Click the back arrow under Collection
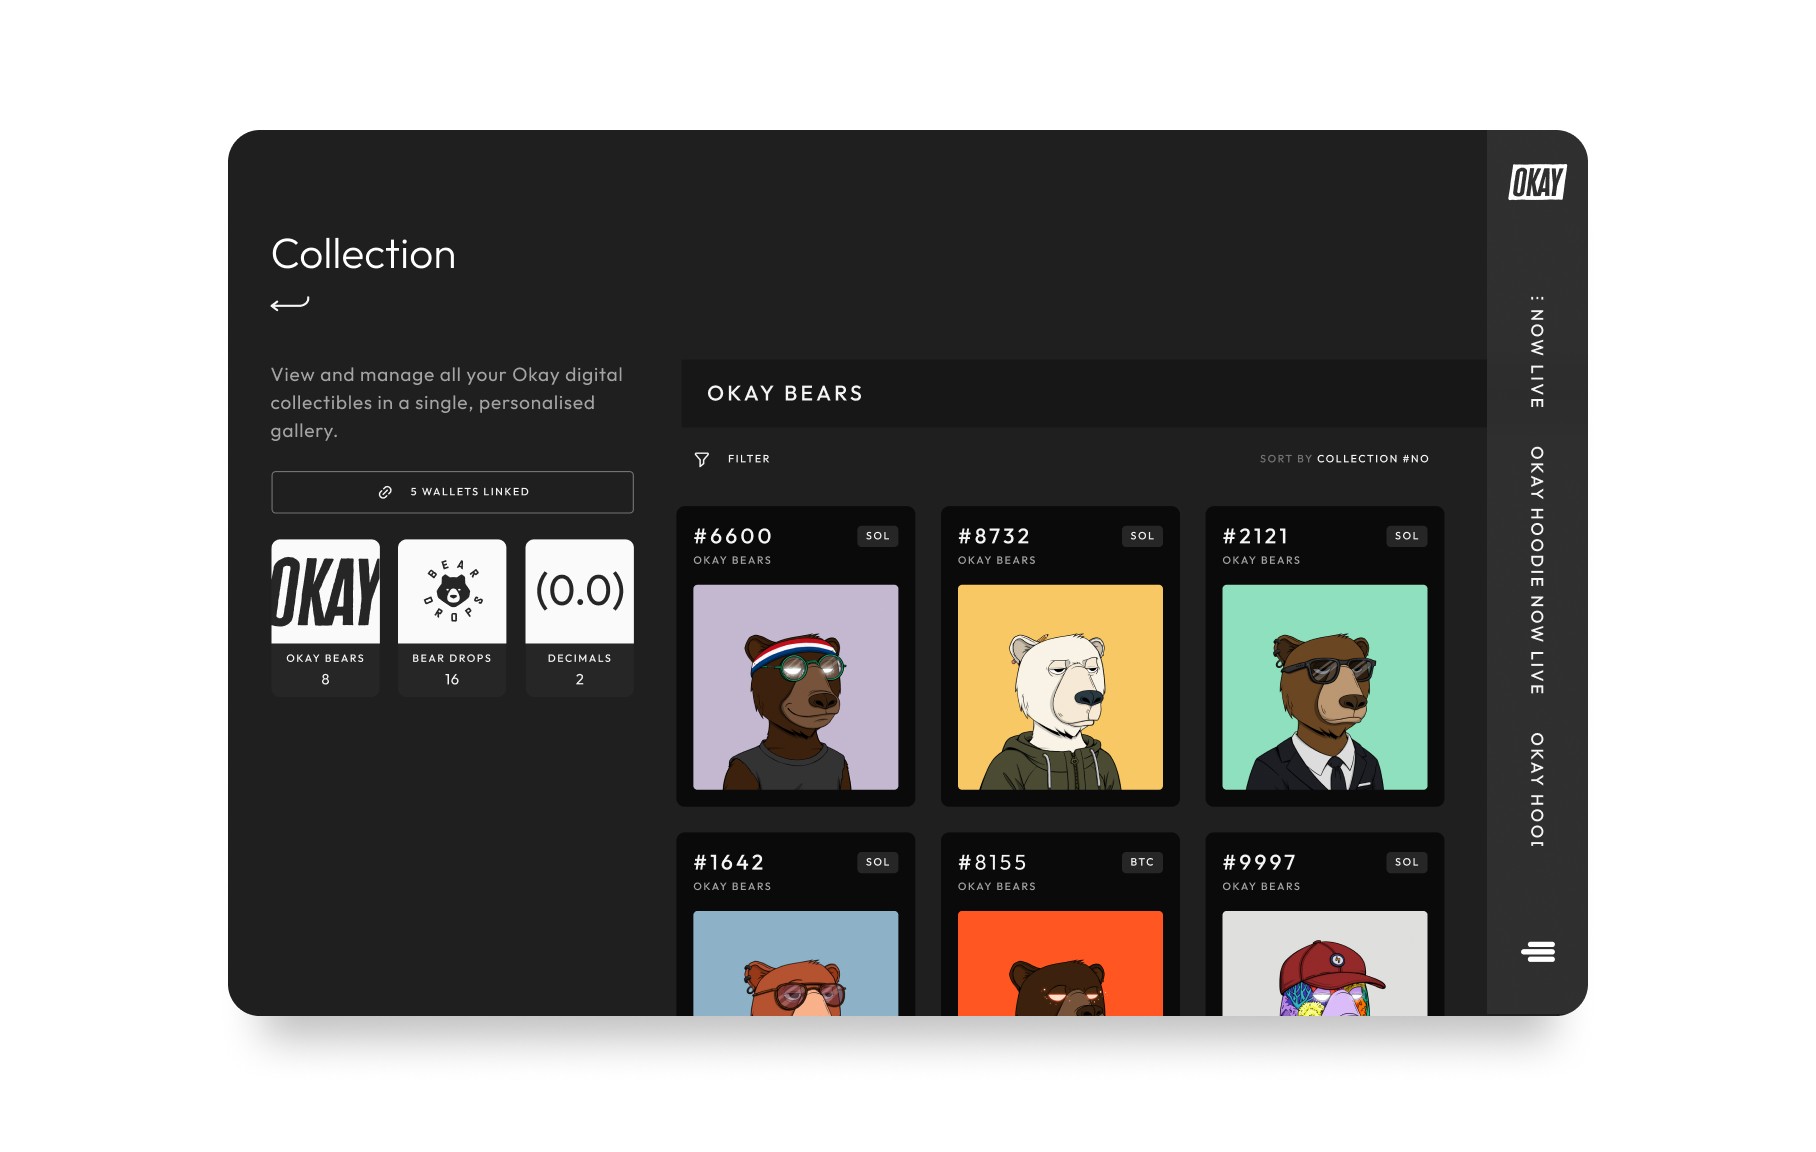The image size is (1816, 1152). (x=290, y=304)
